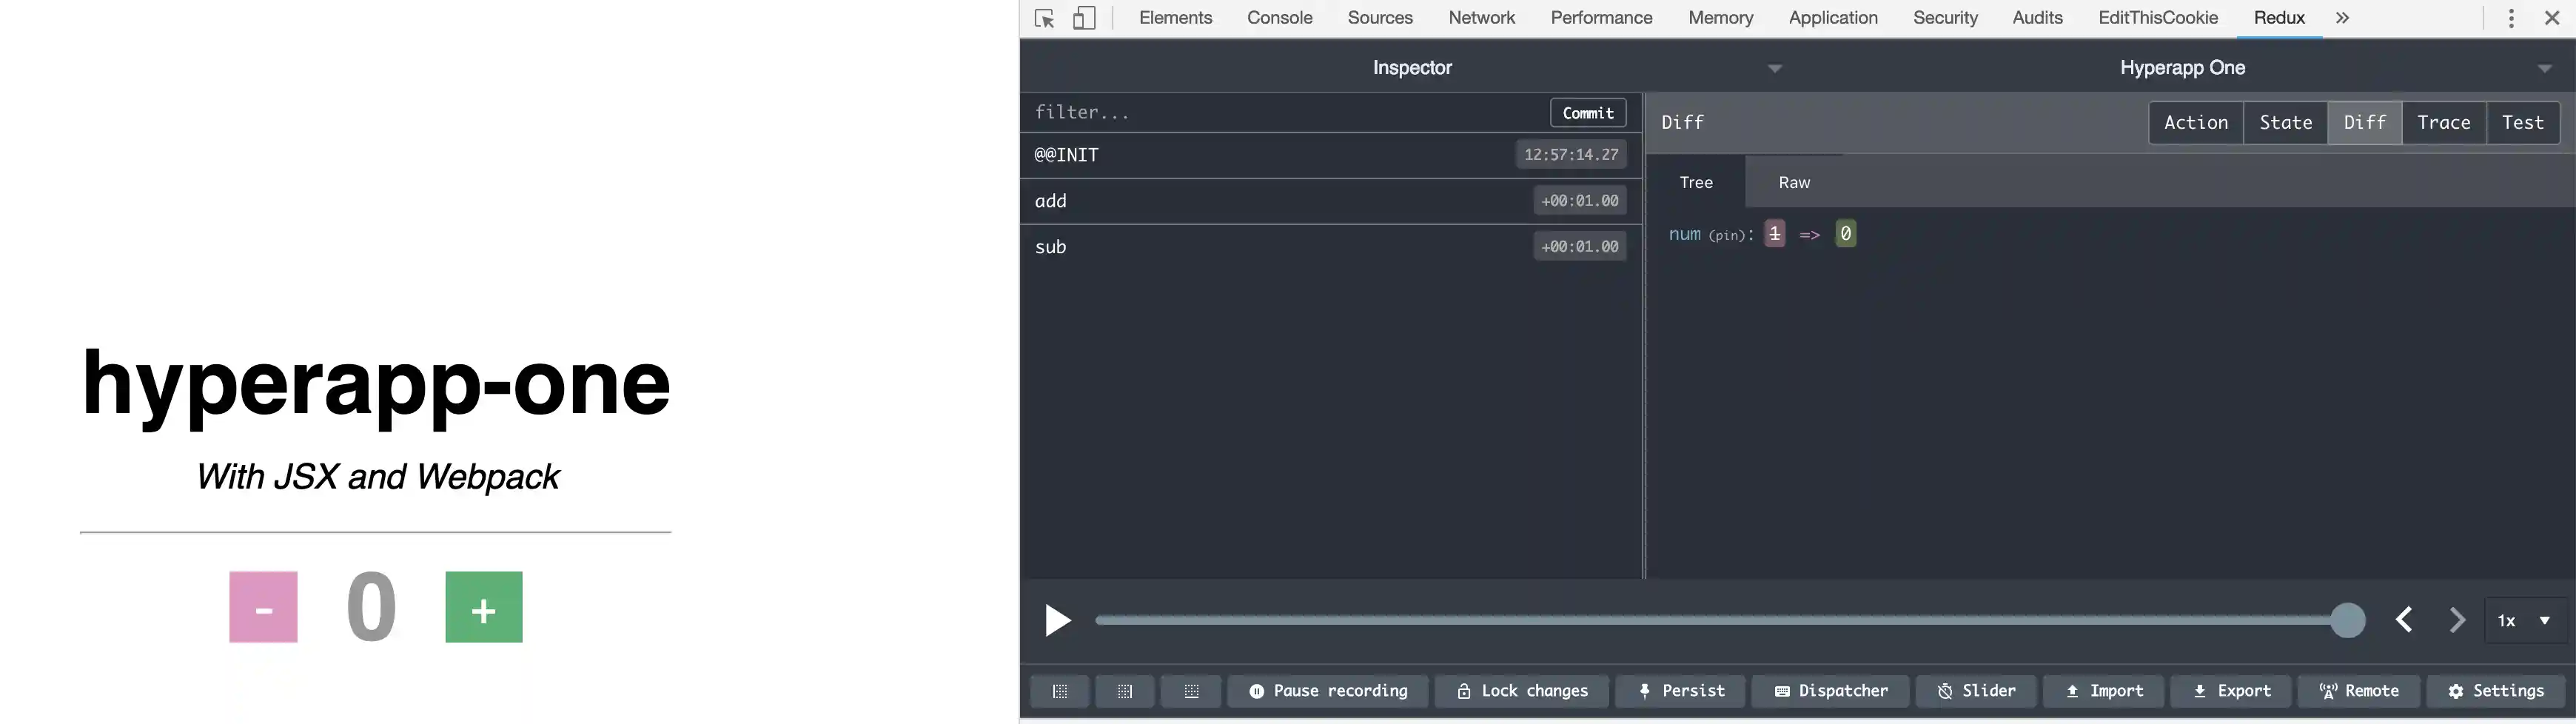Step to previous action arrow
This screenshot has height=724, width=2576.
pyautogui.click(x=2405, y=620)
